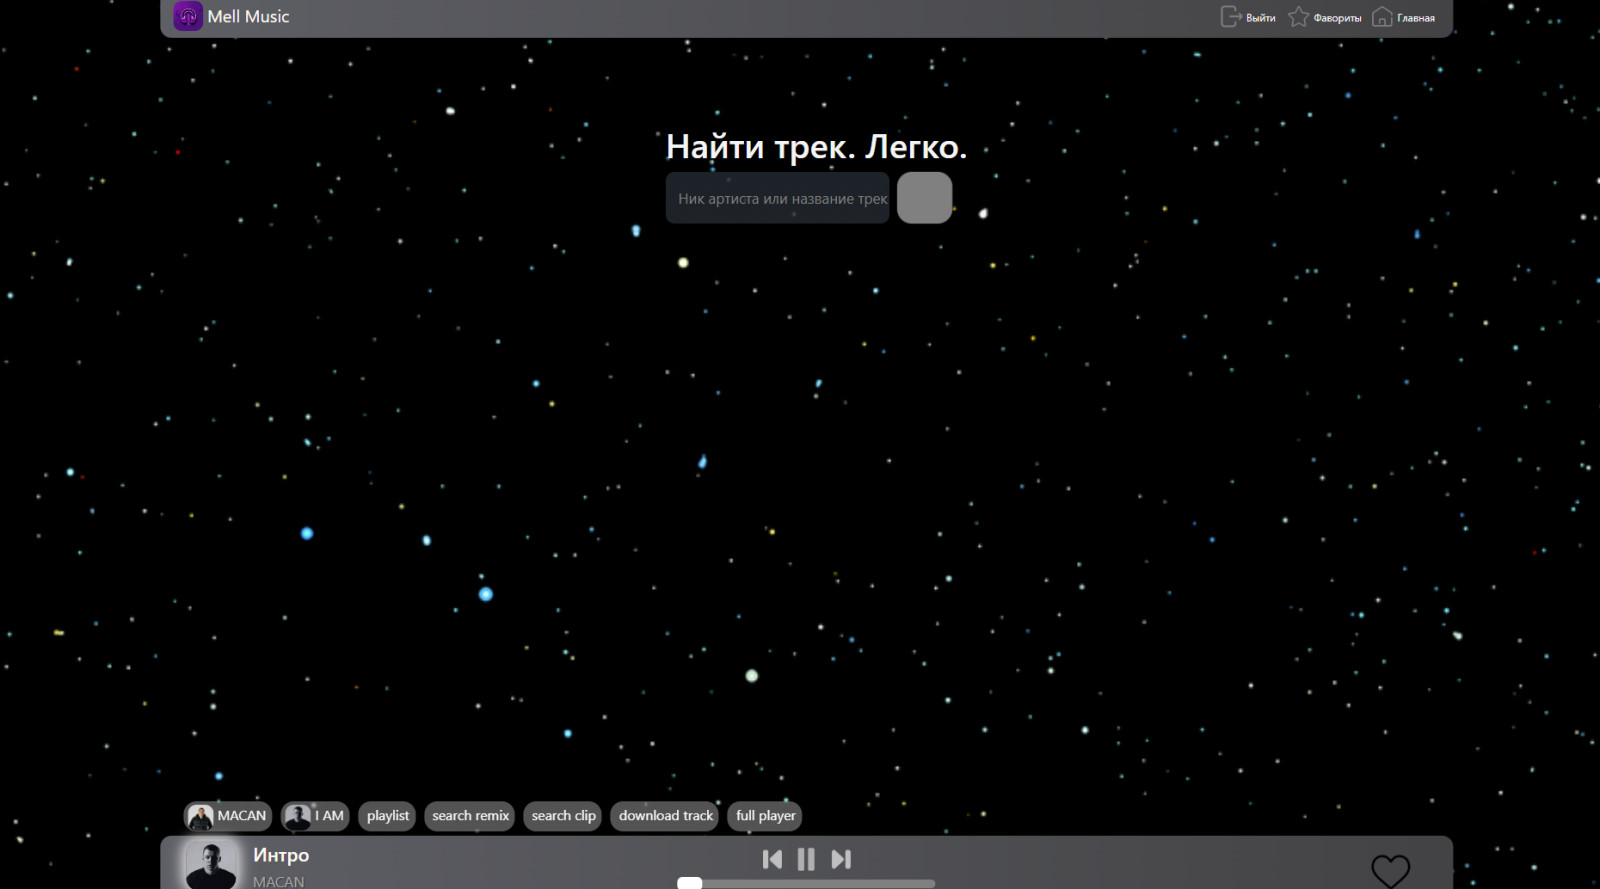Open the MACAN artist chip
The width and height of the screenshot is (1600, 889).
point(228,816)
